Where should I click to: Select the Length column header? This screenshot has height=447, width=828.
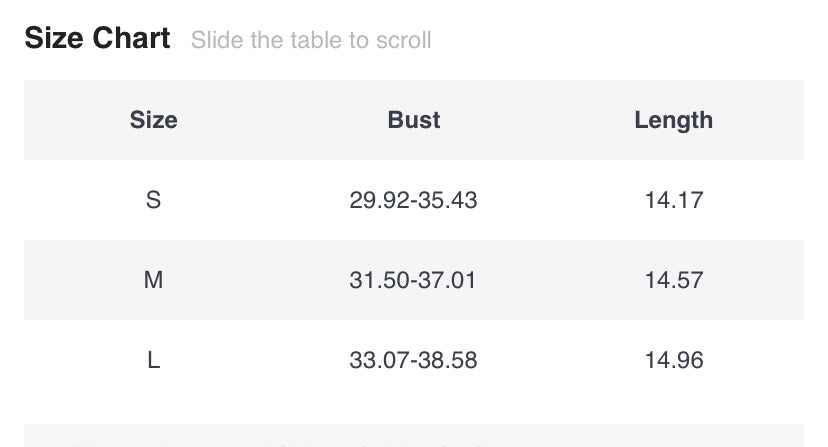(673, 120)
